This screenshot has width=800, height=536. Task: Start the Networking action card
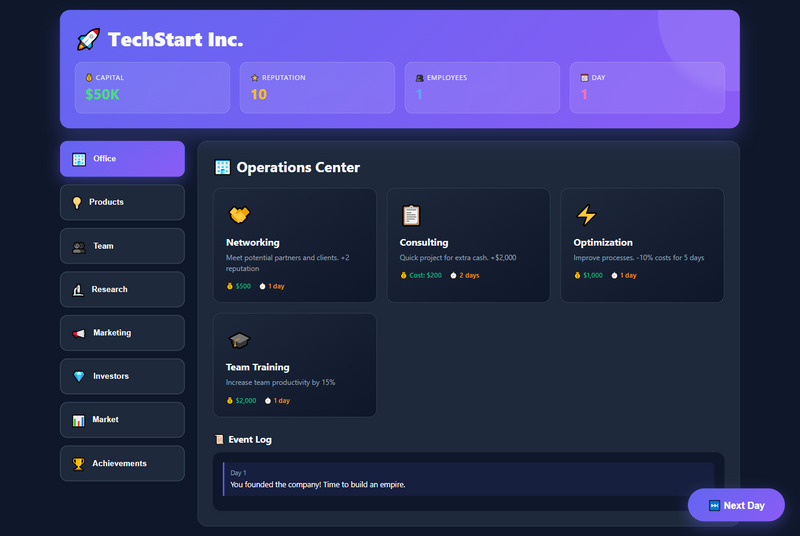tap(295, 245)
